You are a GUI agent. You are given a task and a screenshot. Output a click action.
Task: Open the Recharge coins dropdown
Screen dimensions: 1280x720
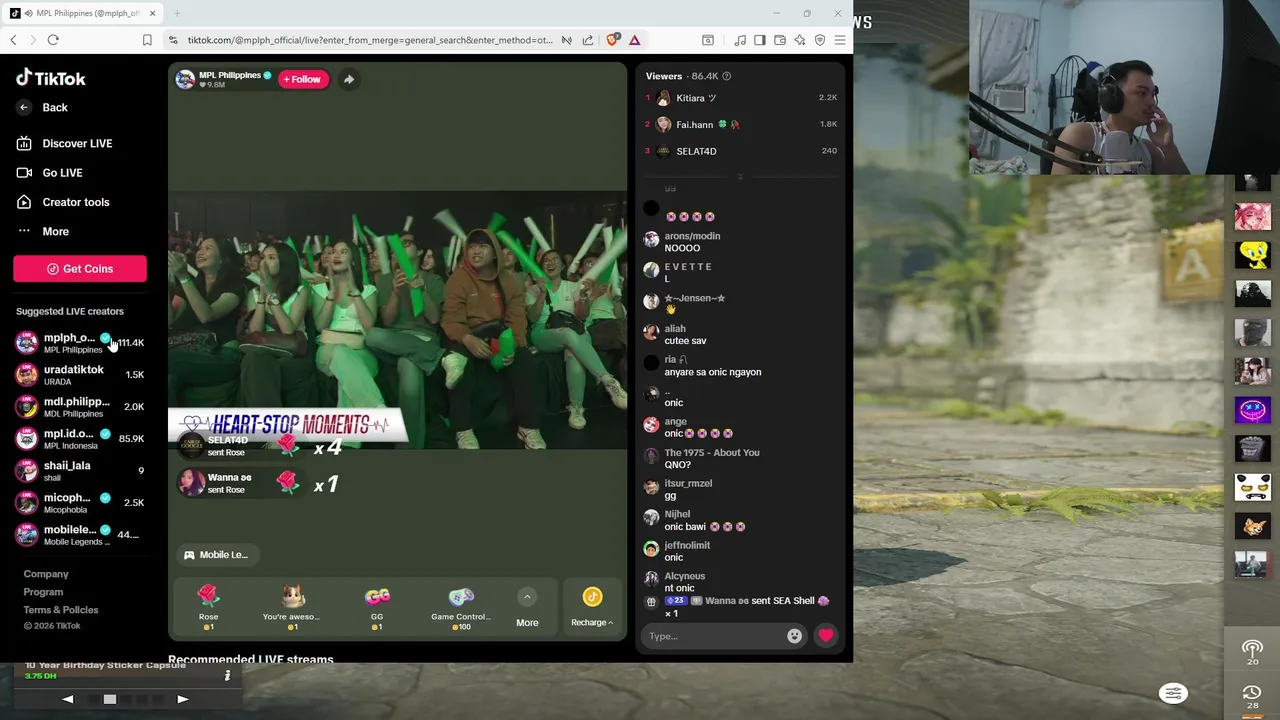[x=592, y=606]
